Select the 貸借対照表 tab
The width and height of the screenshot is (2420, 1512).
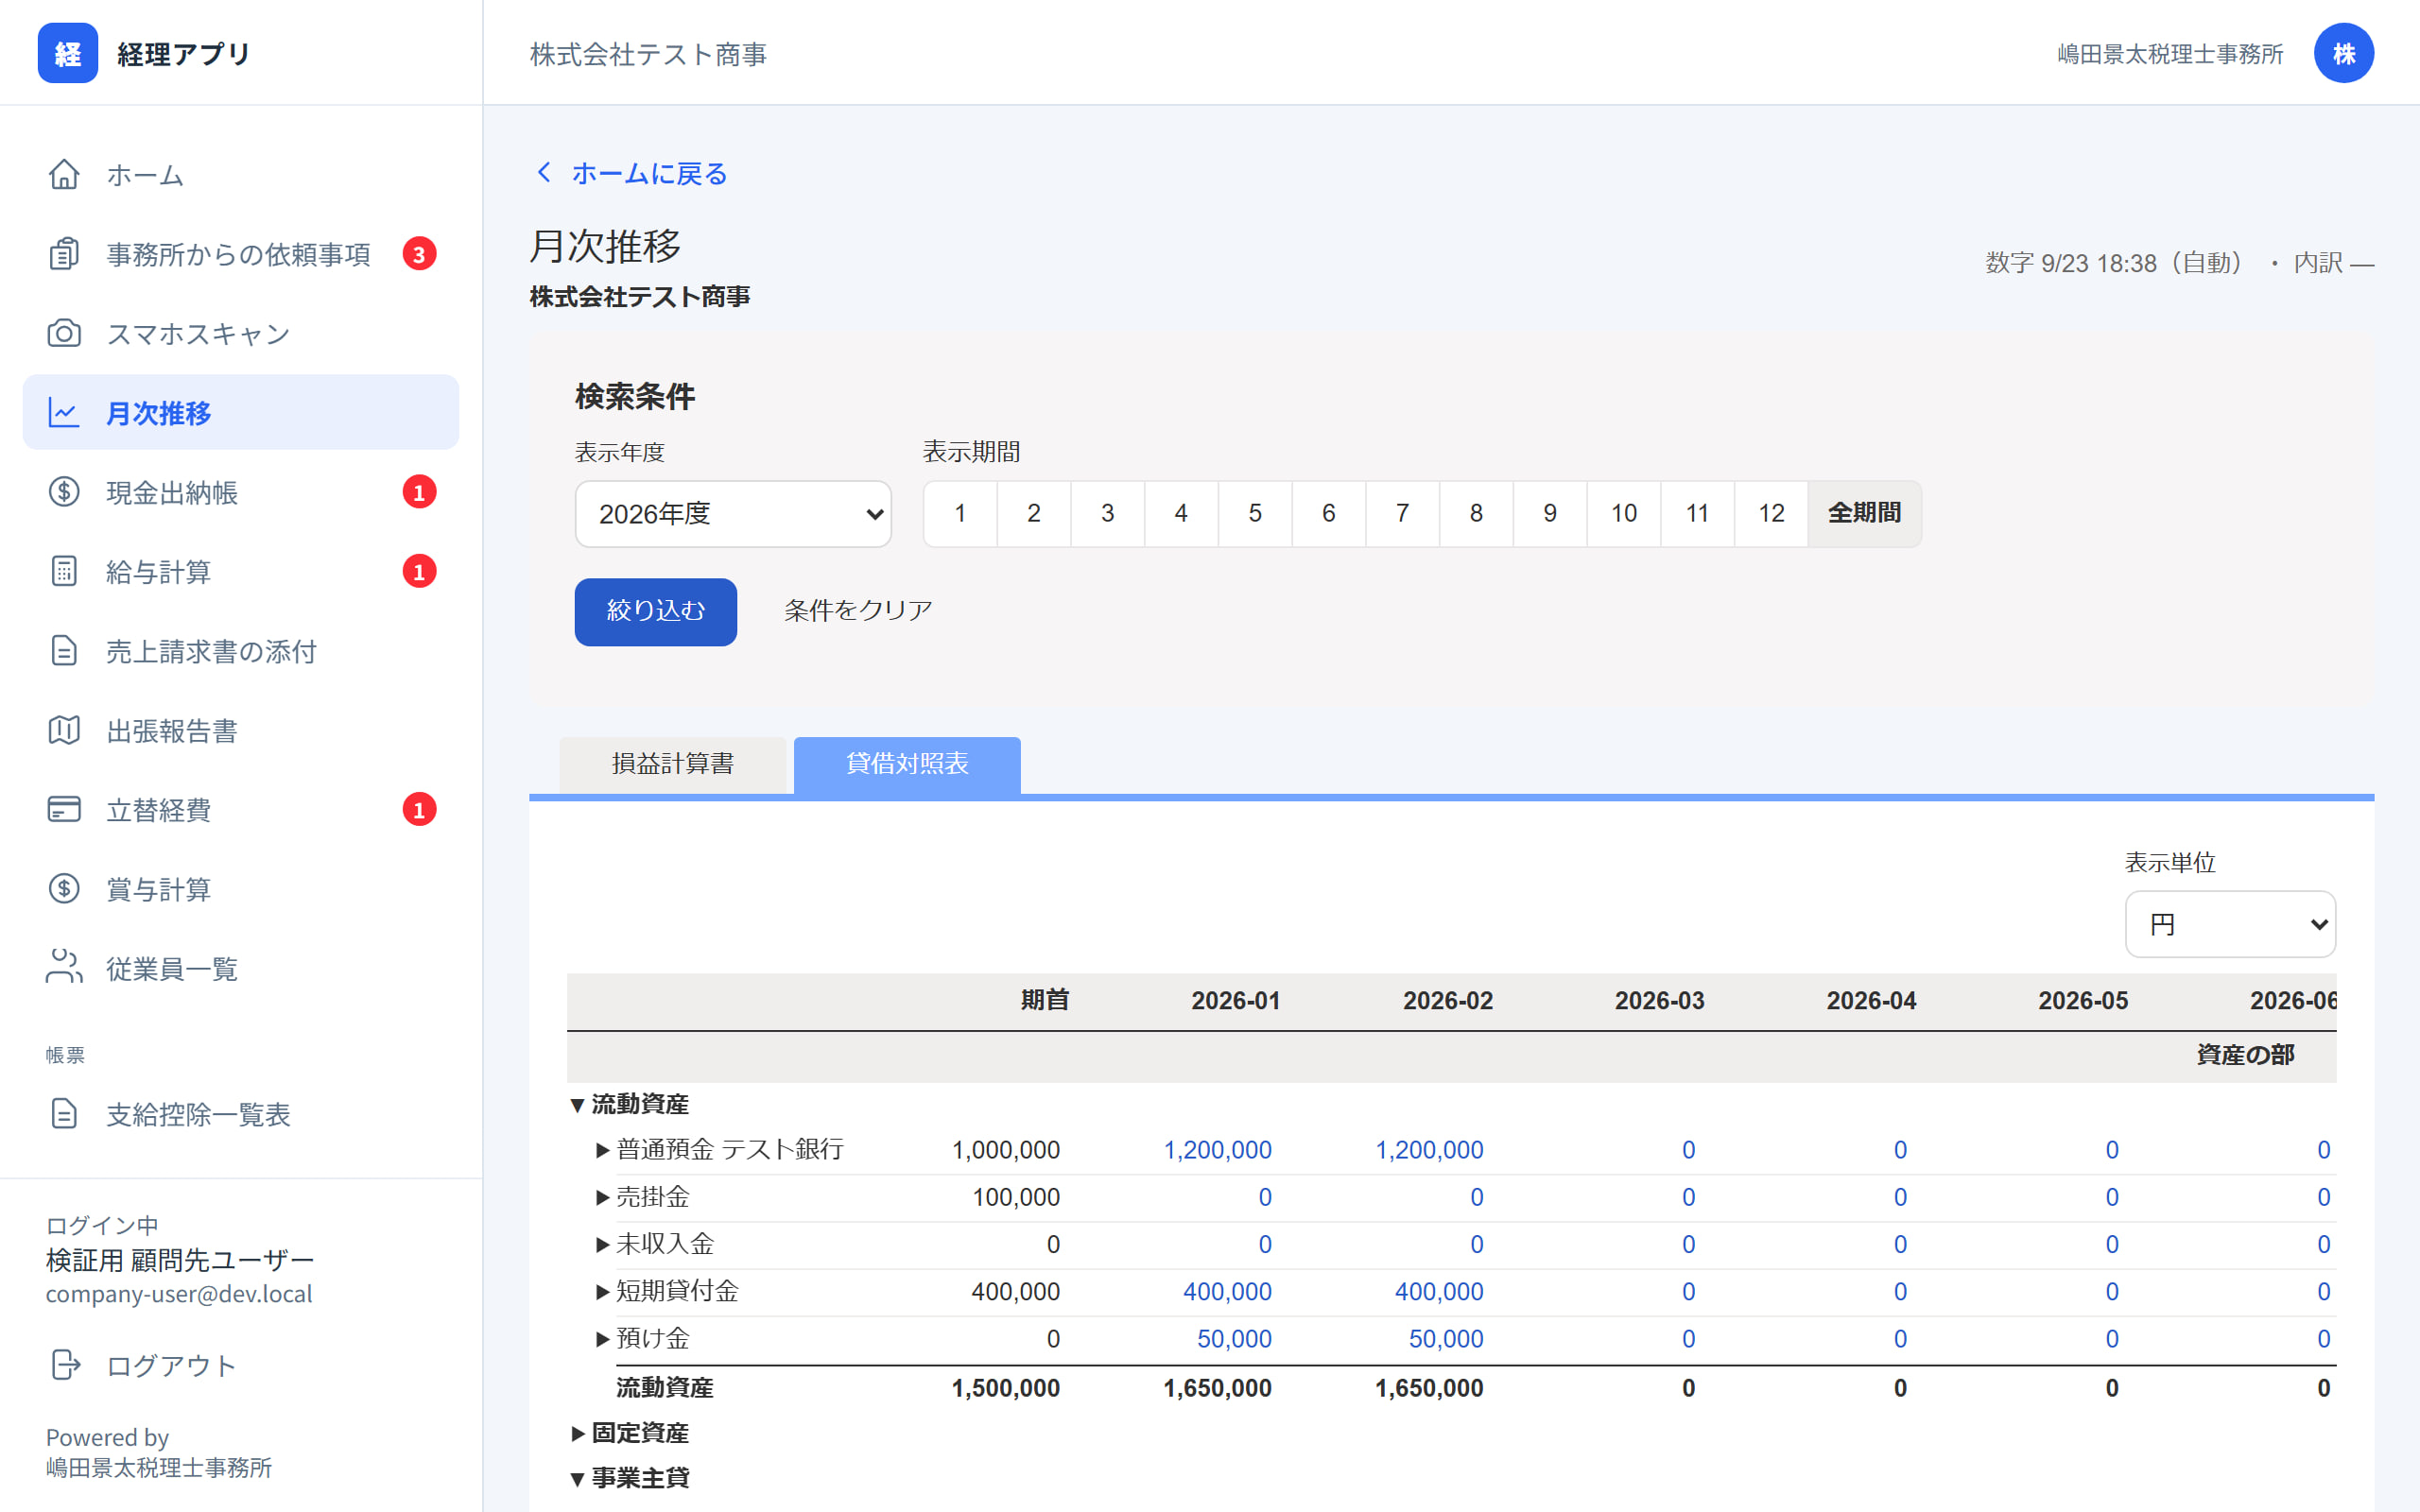click(907, 765)
